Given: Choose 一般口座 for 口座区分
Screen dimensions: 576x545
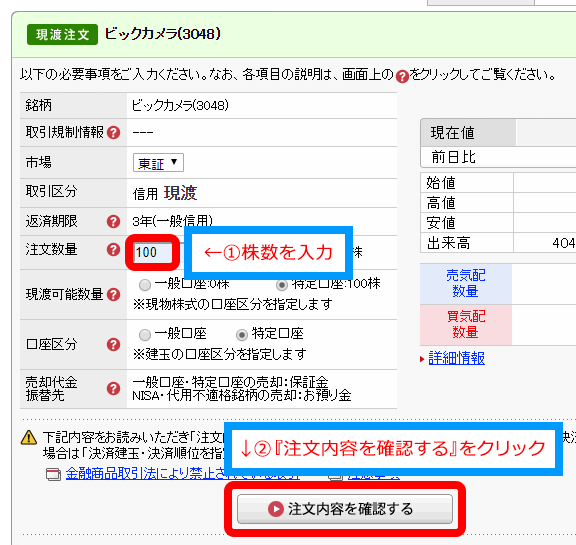Looking at the screenshot, I should 145,335.
